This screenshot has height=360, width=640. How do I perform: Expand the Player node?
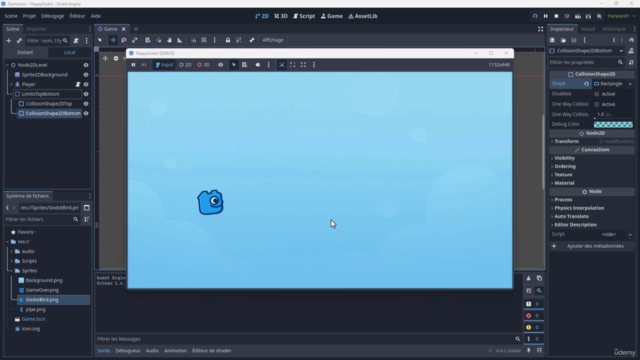(x=11, y=84)
